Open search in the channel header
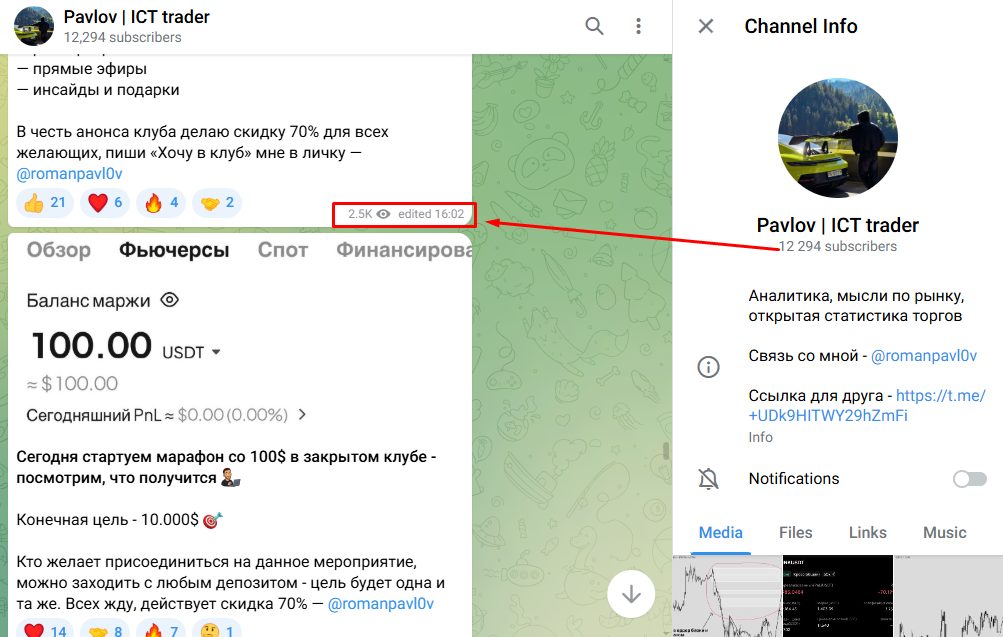Image resolution: width=1003 pixels, height=637 pixels. (594, 26)
